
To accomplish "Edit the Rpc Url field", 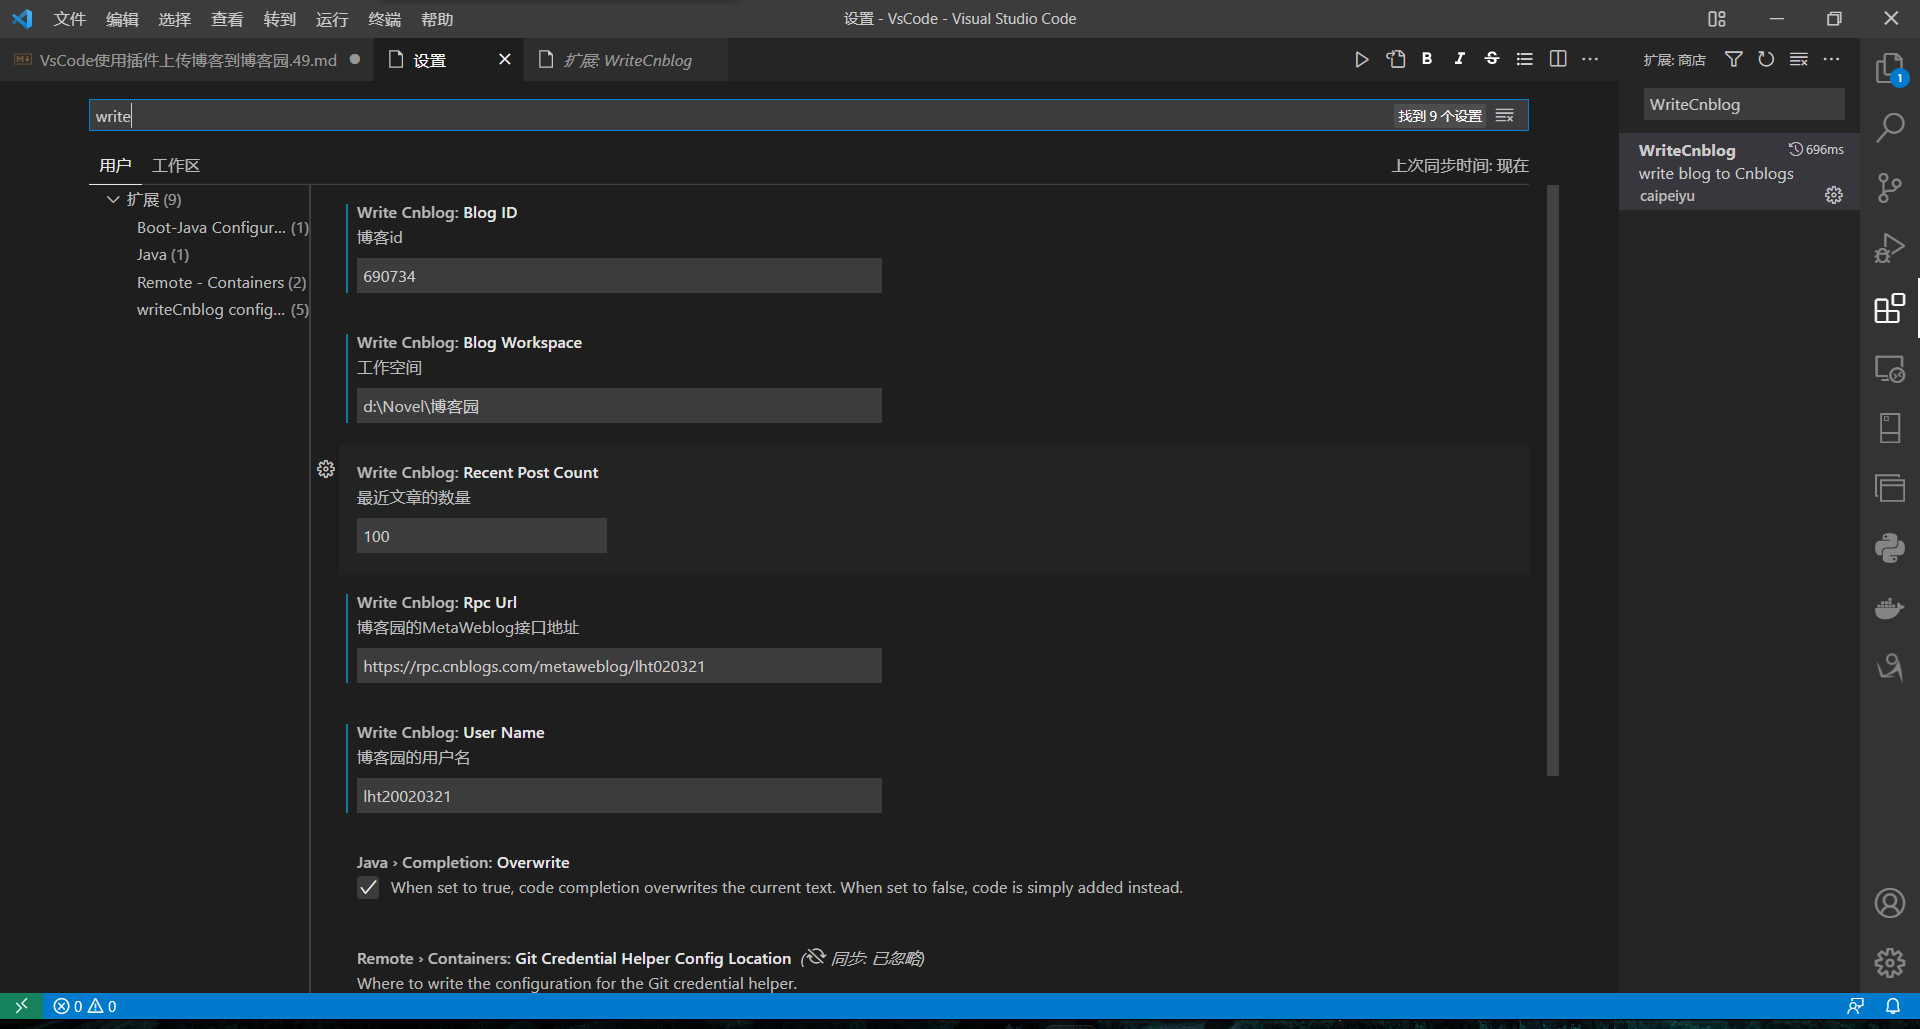I will pos(619,666).
